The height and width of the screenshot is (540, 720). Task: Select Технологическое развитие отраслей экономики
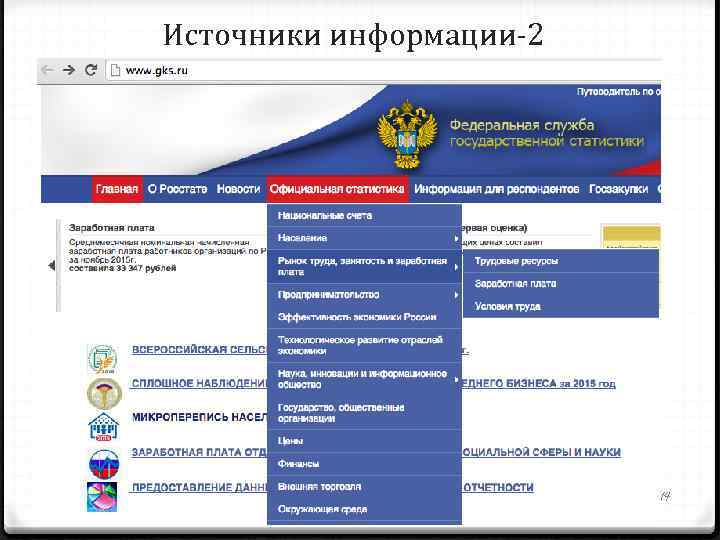(364, 345)
